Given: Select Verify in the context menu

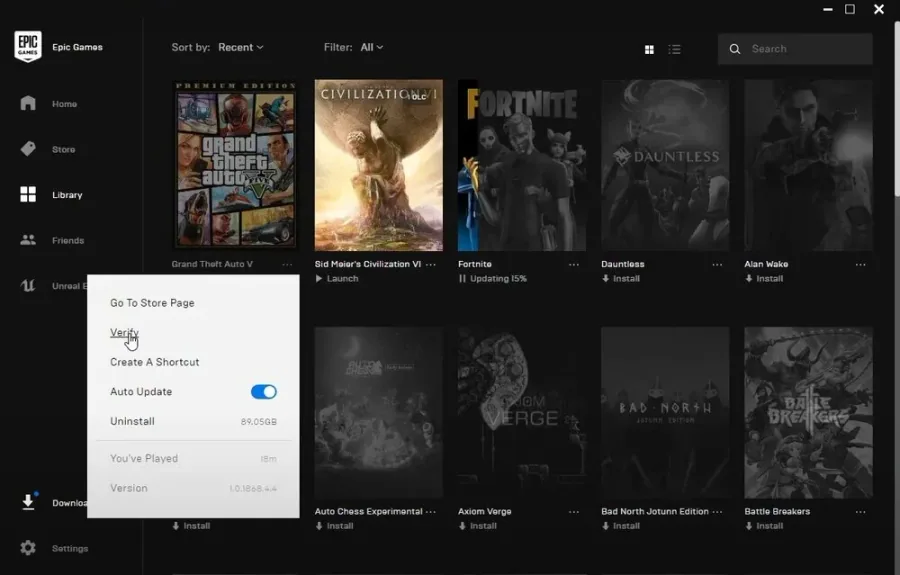Looking at the screenshot, I should click(125, 332).
